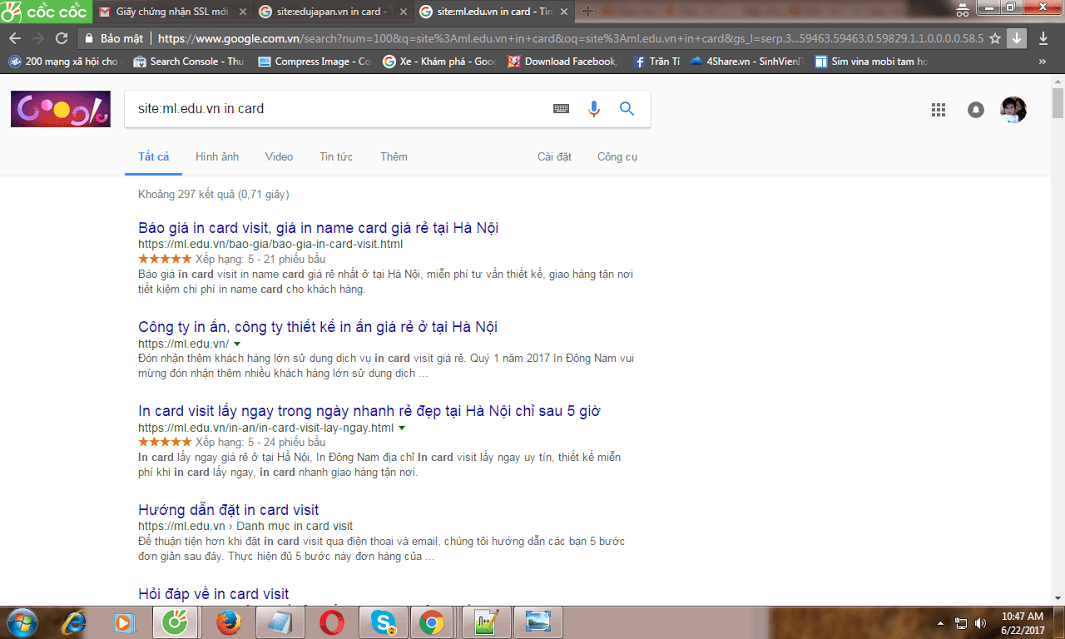Select the 'Tất cả' search tab
The height and width of the screenshot is (639, 1065).
pos(154,157)
